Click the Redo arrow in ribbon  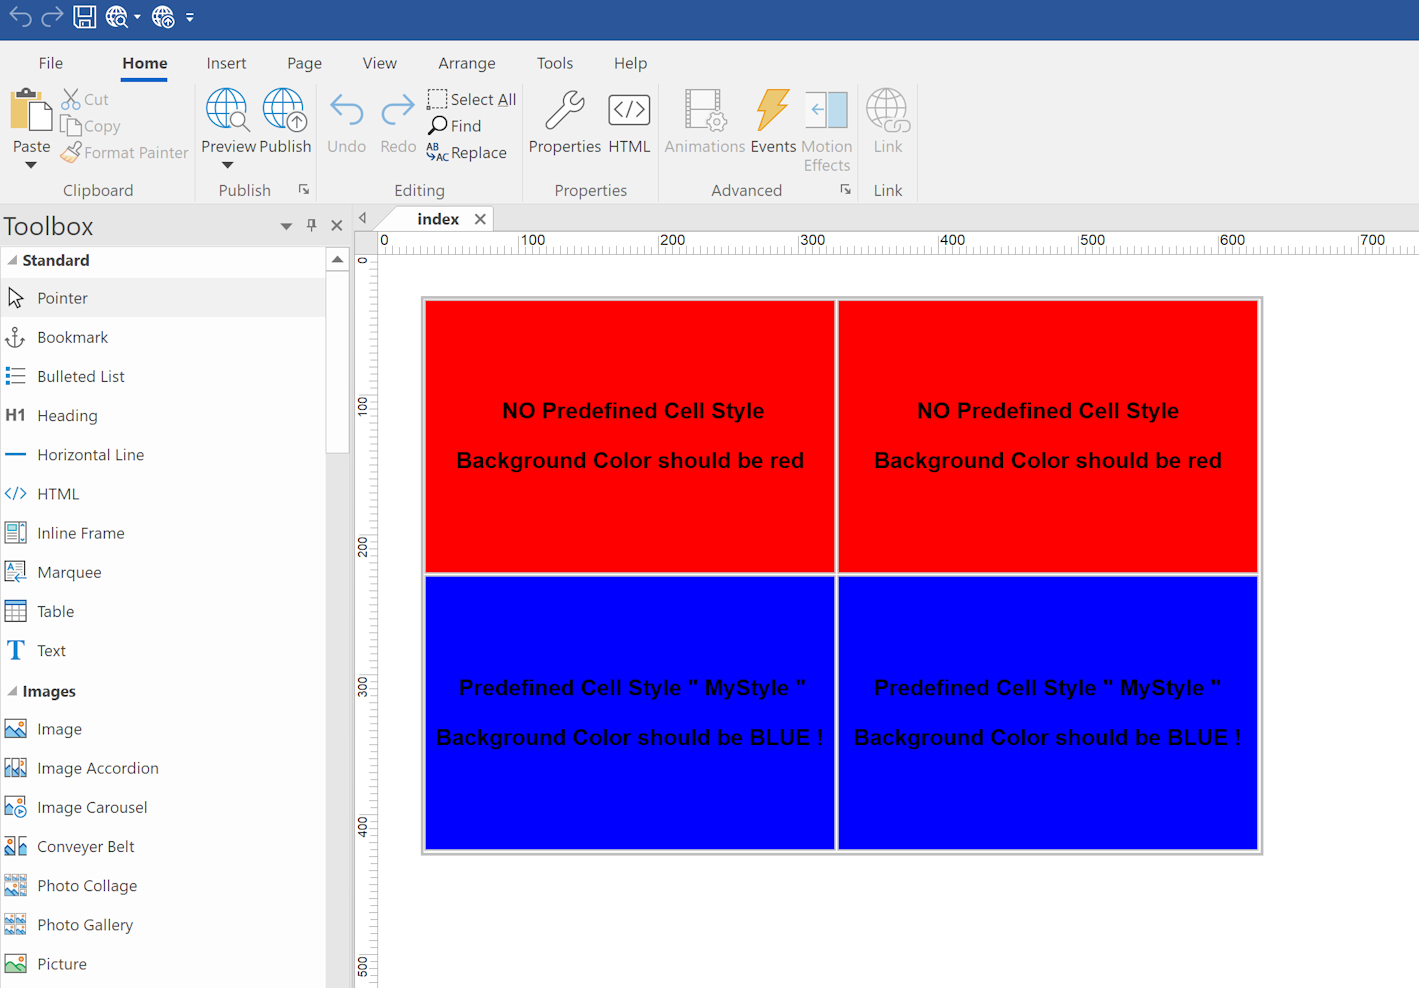pyautogui.click(x=398, y=110)
